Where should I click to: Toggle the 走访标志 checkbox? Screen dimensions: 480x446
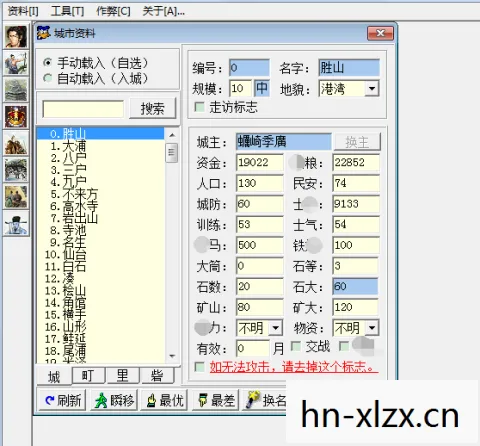pos(199,107)
